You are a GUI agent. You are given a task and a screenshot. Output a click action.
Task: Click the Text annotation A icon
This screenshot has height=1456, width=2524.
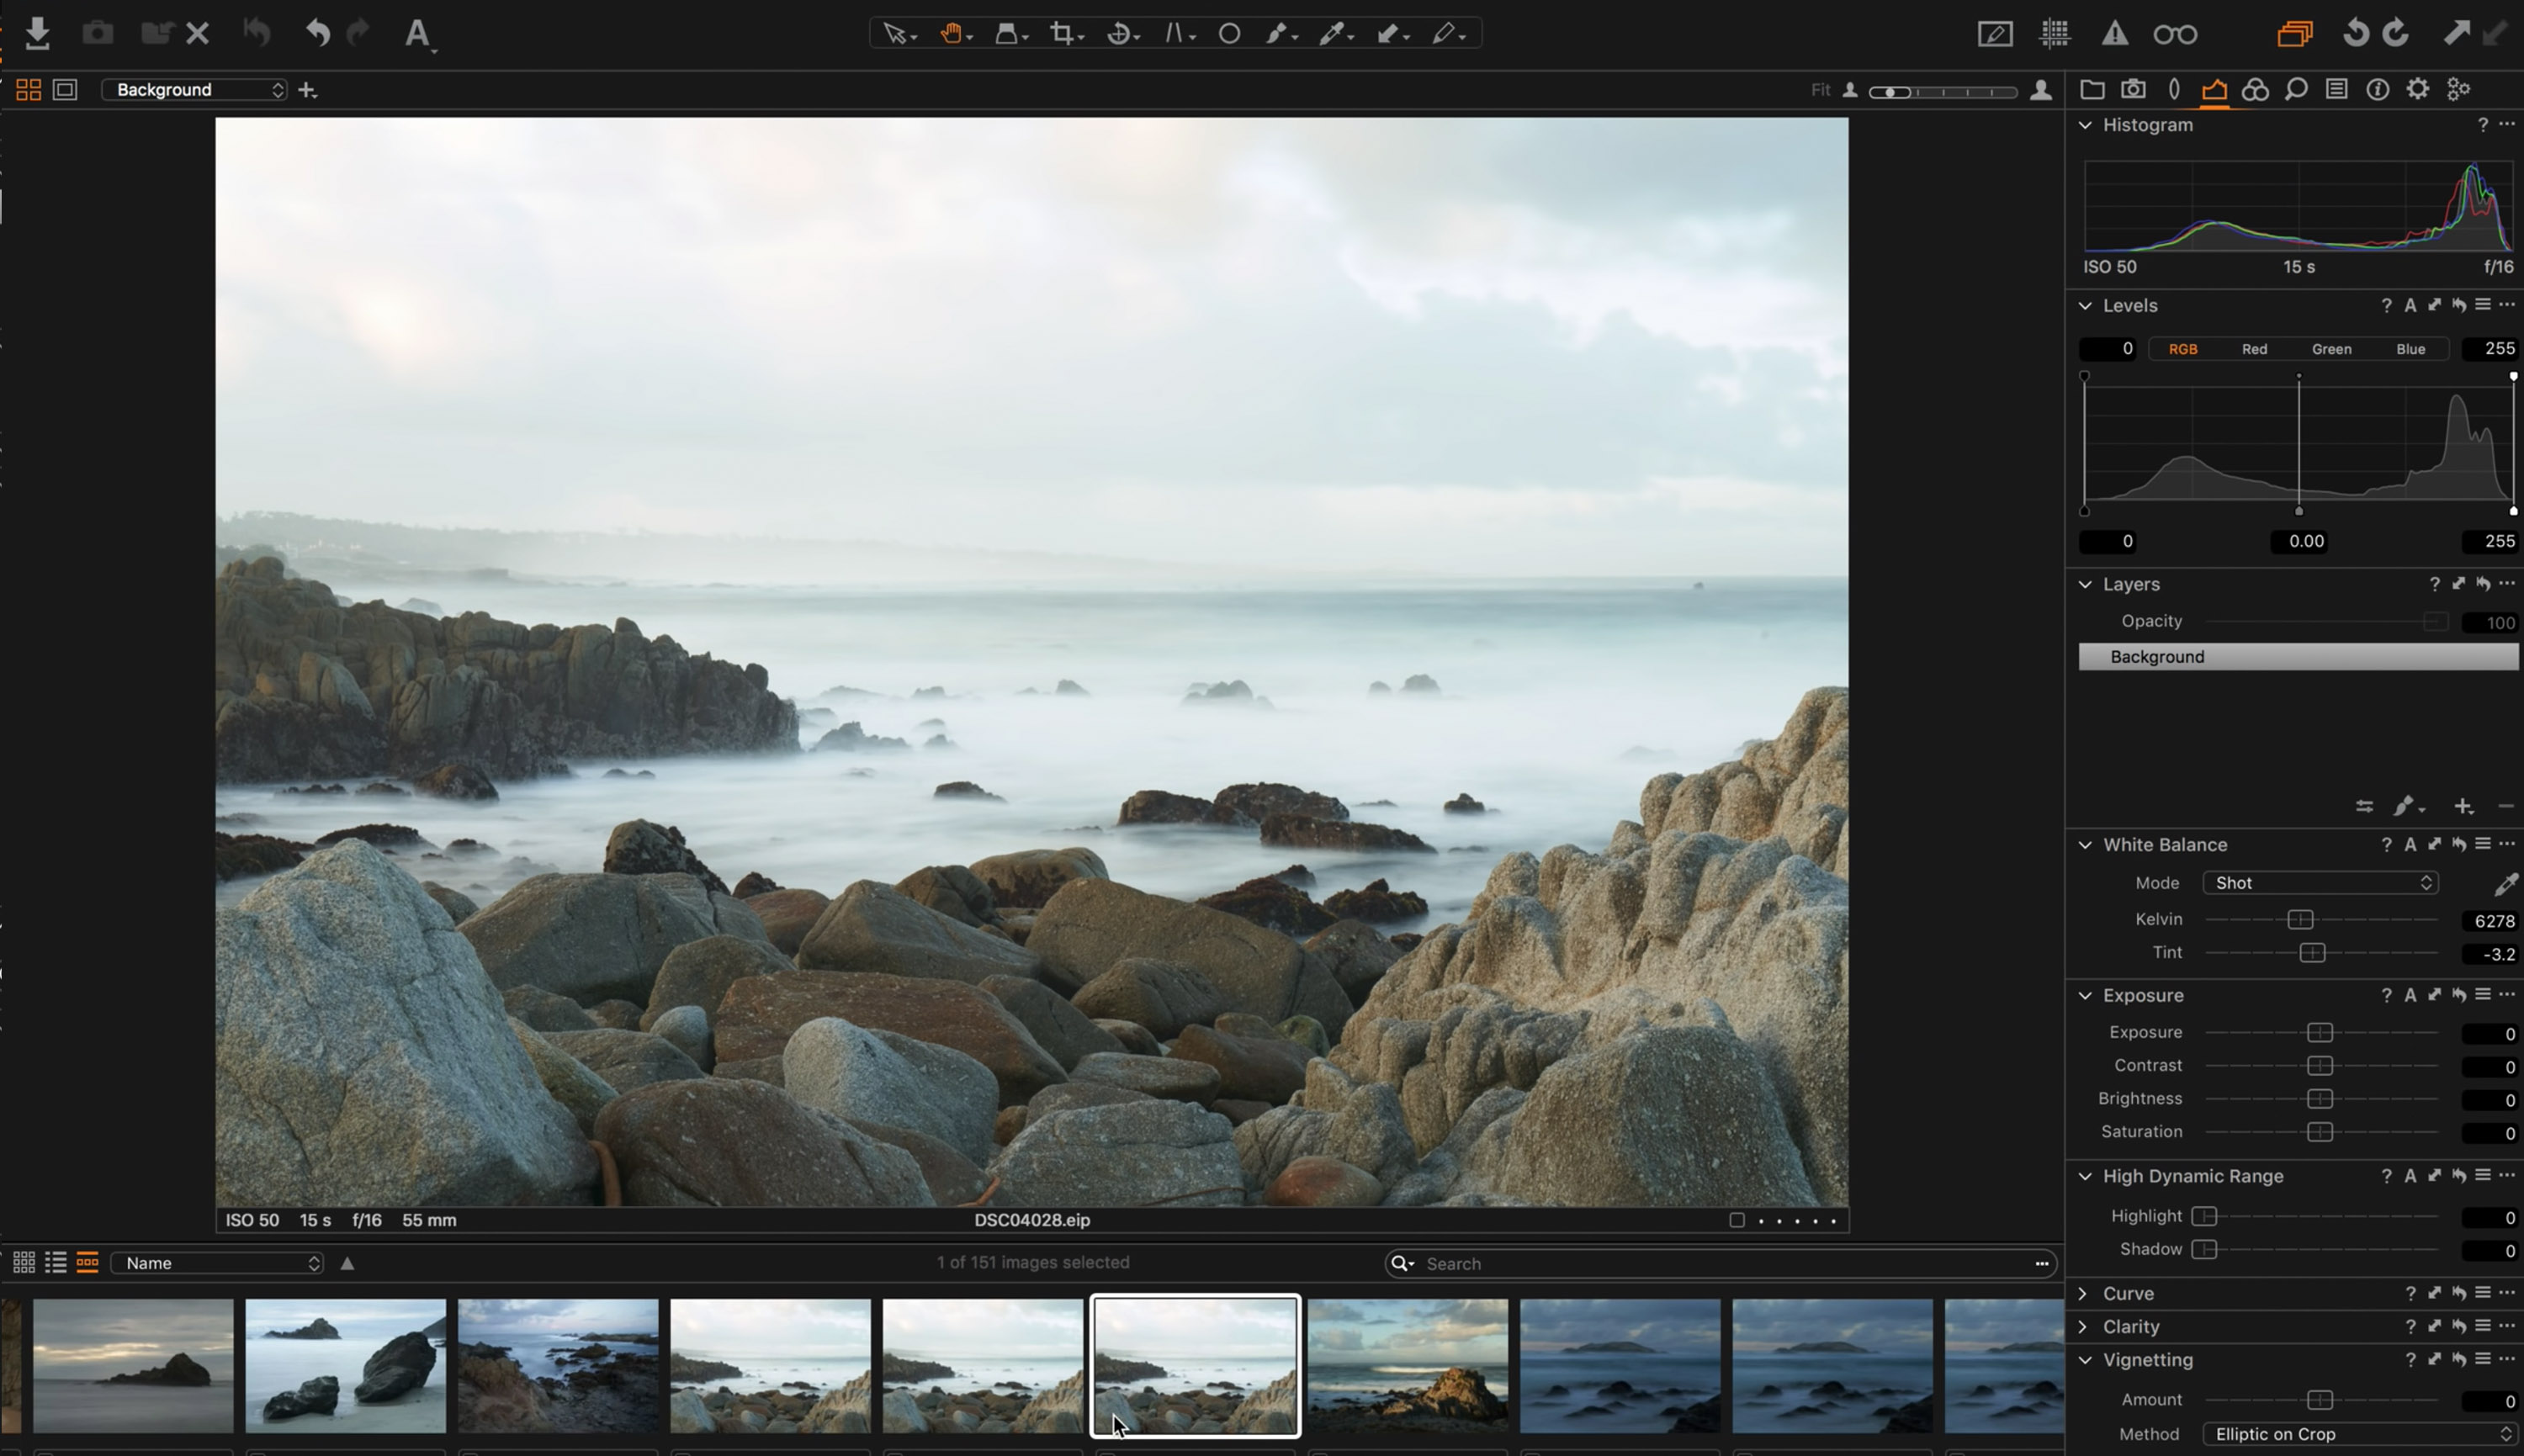(x=417, y=34)
